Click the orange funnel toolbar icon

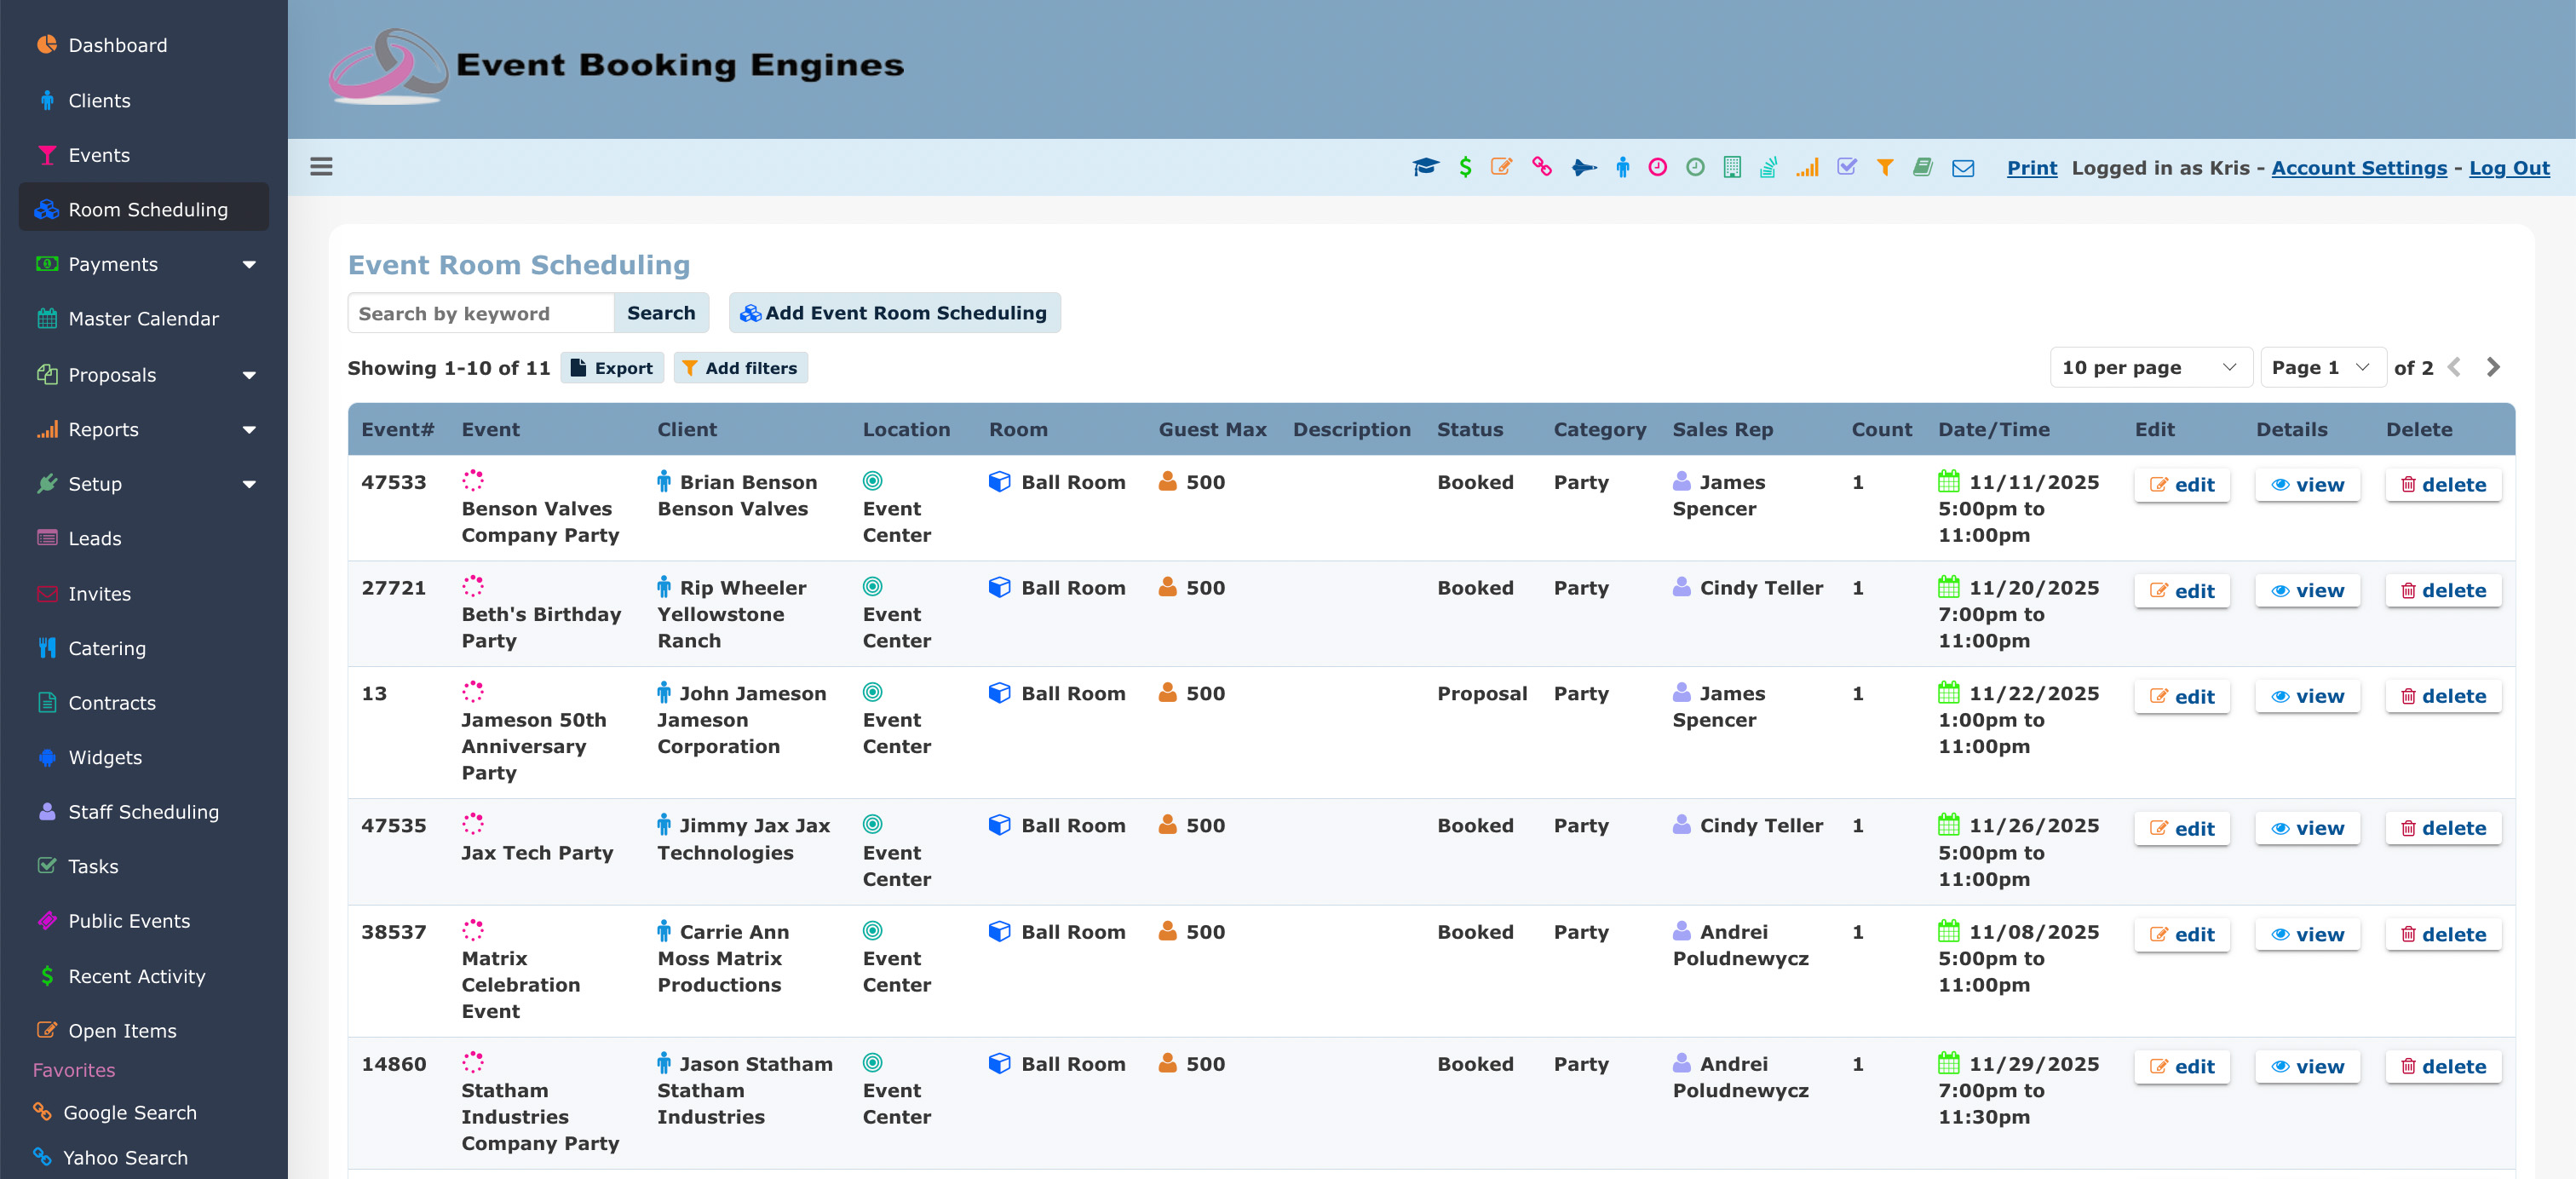point(1884,167)
